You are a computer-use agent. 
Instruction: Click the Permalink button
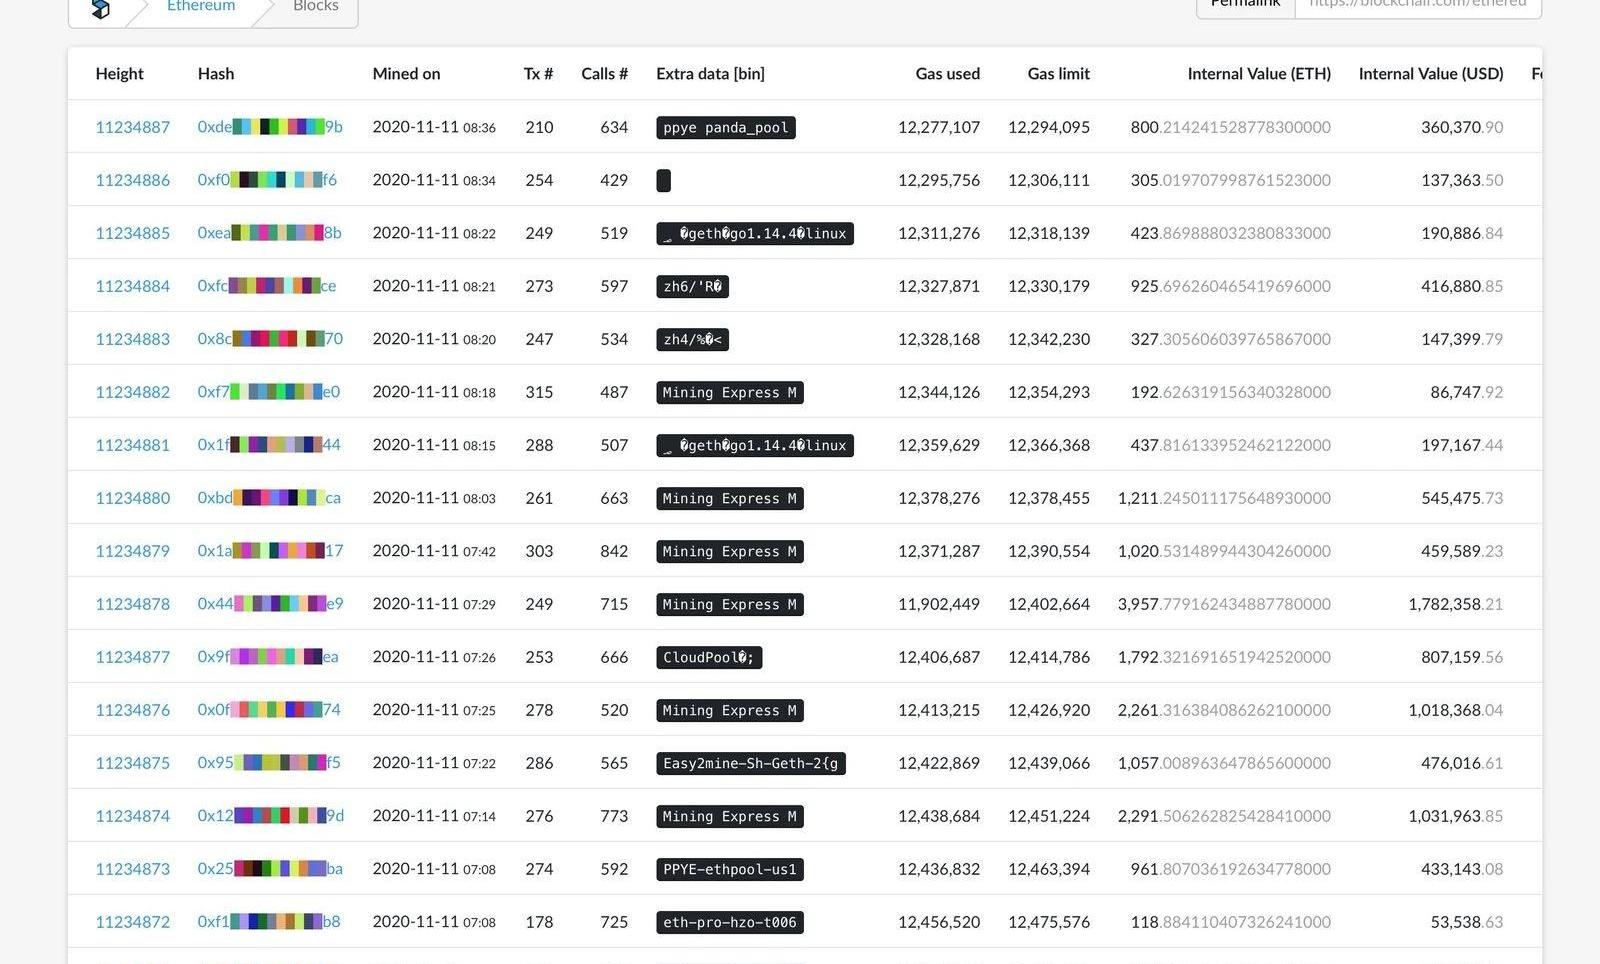pos(1245,5)
